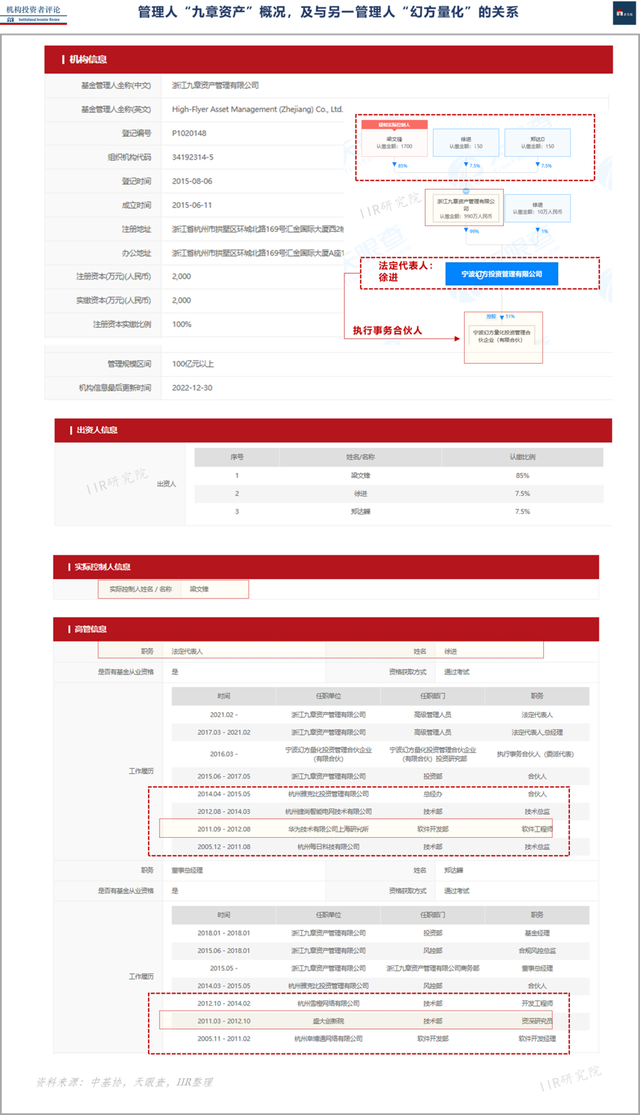The image size is (640, 1115).
Task: Select the 合规风控总监 position cell
Action: click(x=537, y=951)
